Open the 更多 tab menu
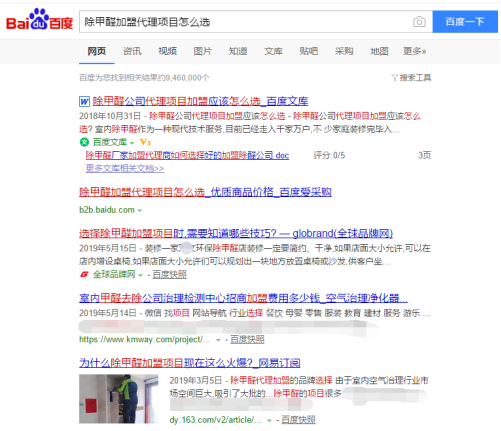 [415, 51]
